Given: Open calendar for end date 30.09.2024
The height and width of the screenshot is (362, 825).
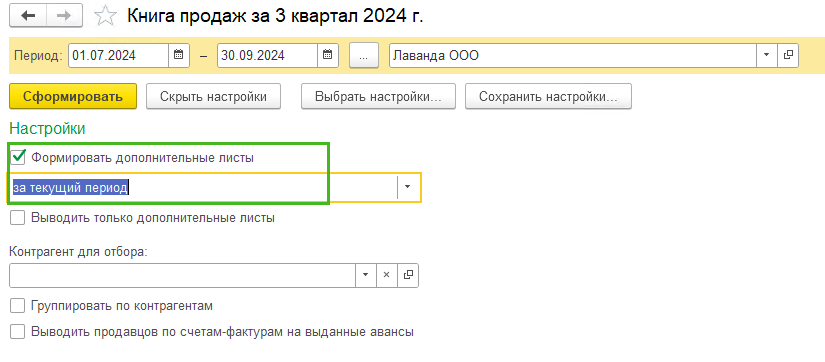Looking at the screenshot, I should pyautogui.click(x=327, y=55).
